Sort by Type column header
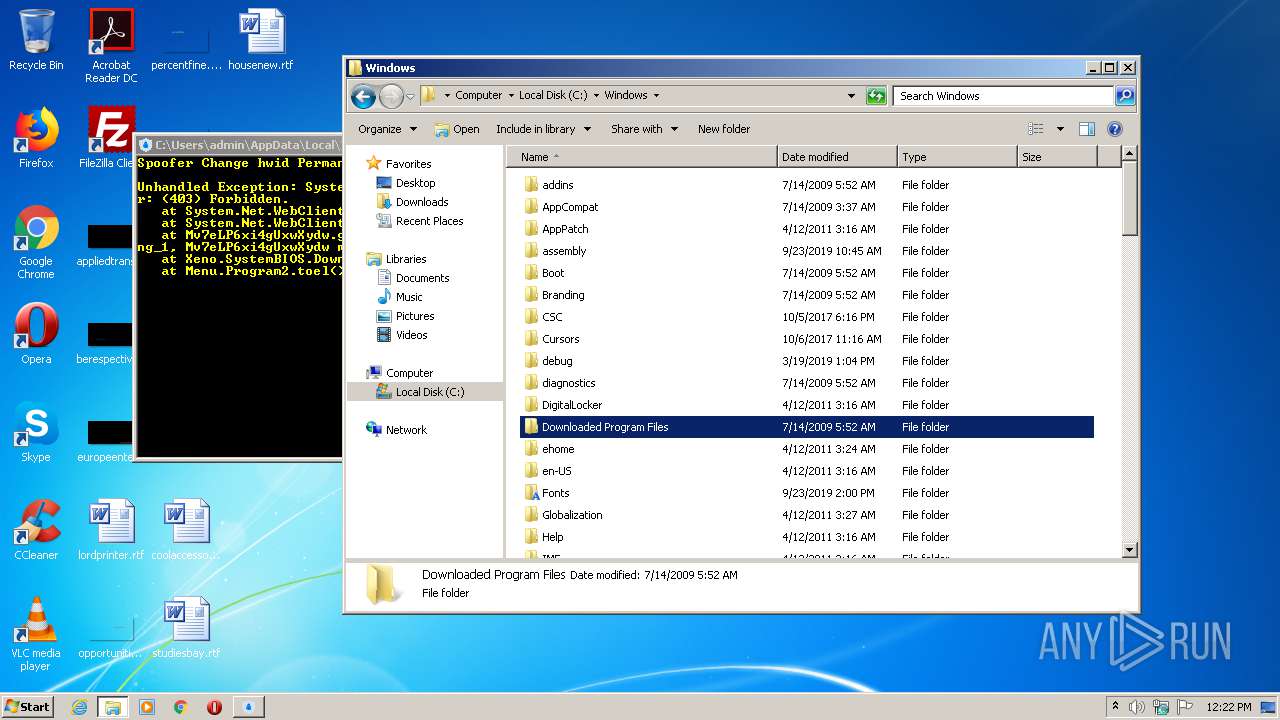 tap(957, 157)
